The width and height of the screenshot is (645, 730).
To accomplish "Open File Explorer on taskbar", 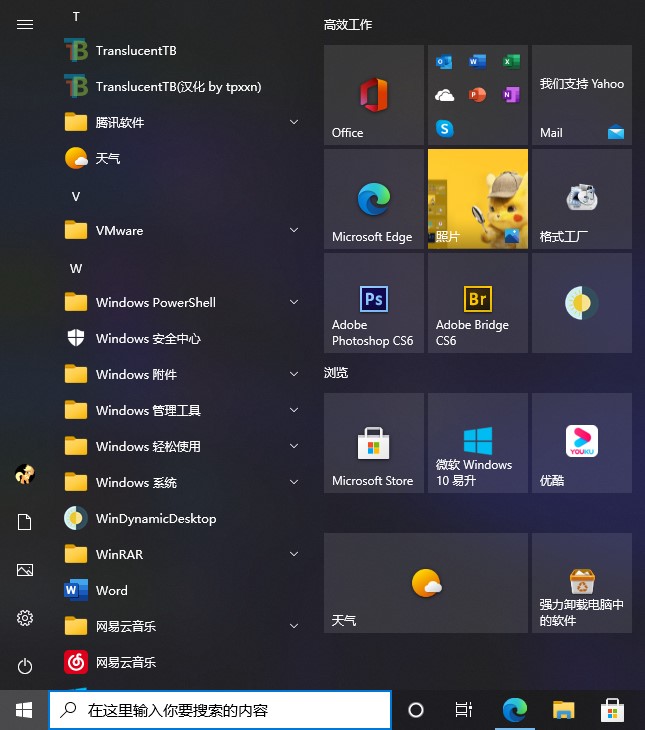I will click(564, 710).
